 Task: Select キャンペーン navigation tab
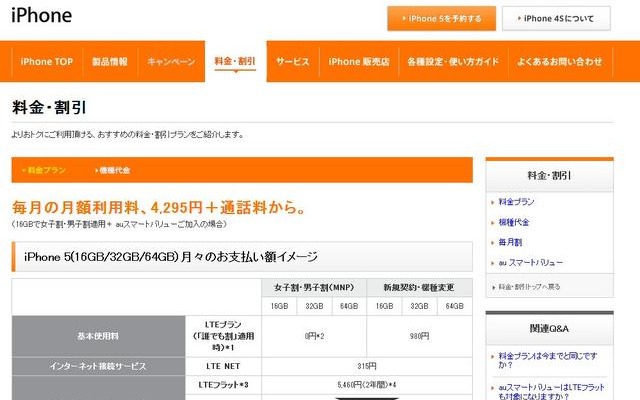coord(171,62)
